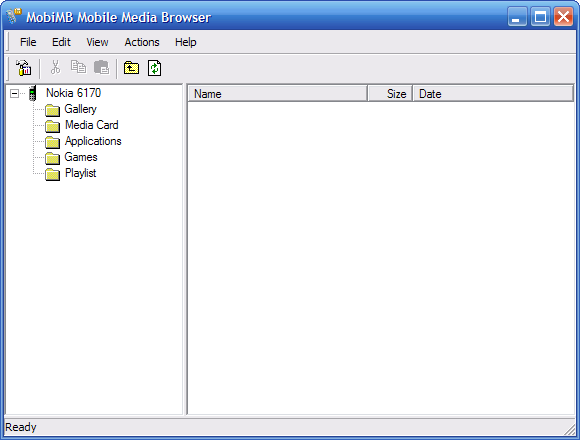Click the Playlist folder icon
Viewport: 580px width, 440px height.
(x=52, y=174)
